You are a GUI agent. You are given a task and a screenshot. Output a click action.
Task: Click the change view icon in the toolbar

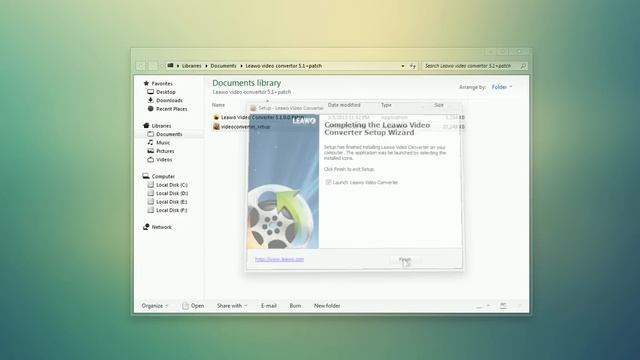point(480,306)
